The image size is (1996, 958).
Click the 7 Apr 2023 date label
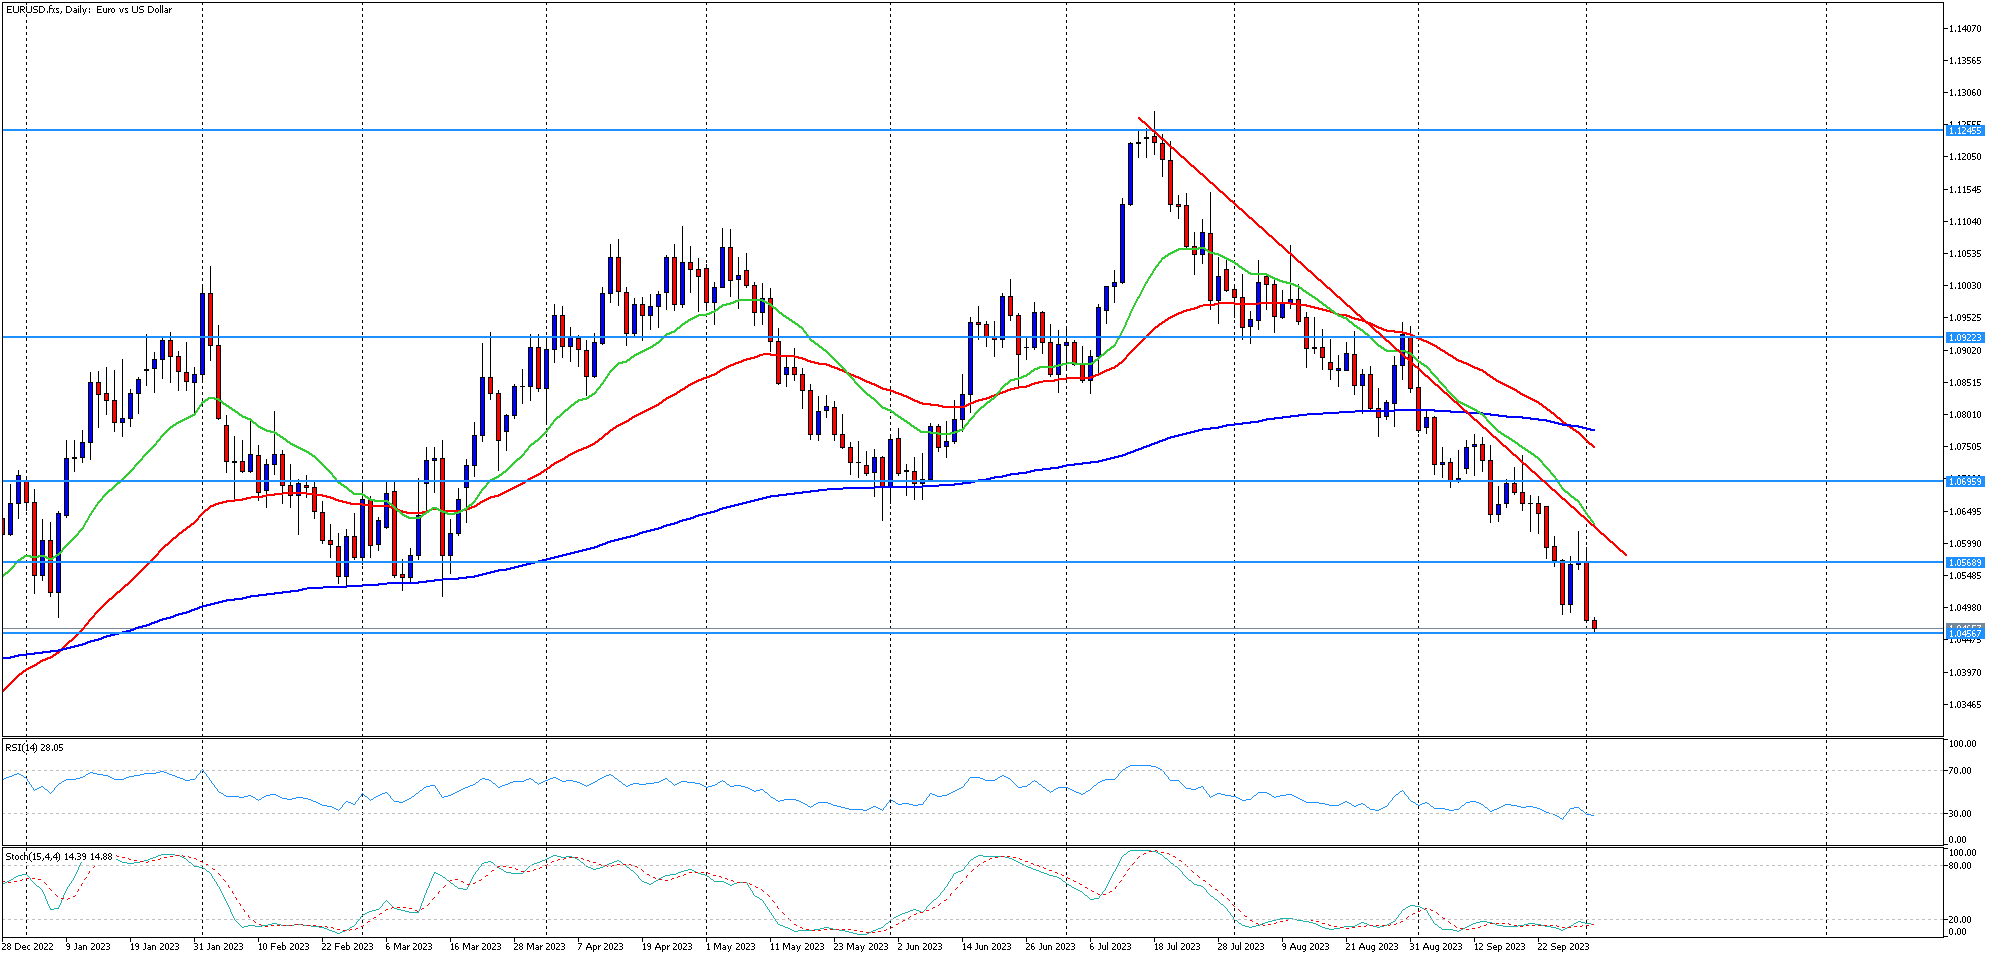(x=600, y=946)
